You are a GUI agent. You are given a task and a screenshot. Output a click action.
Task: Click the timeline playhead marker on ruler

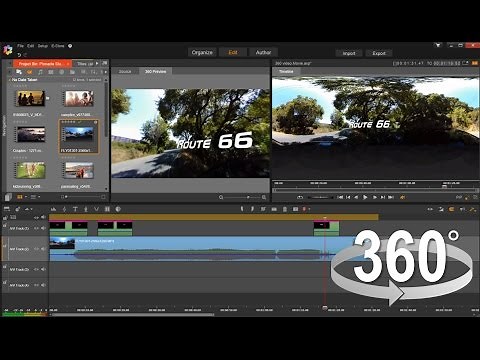325,308
